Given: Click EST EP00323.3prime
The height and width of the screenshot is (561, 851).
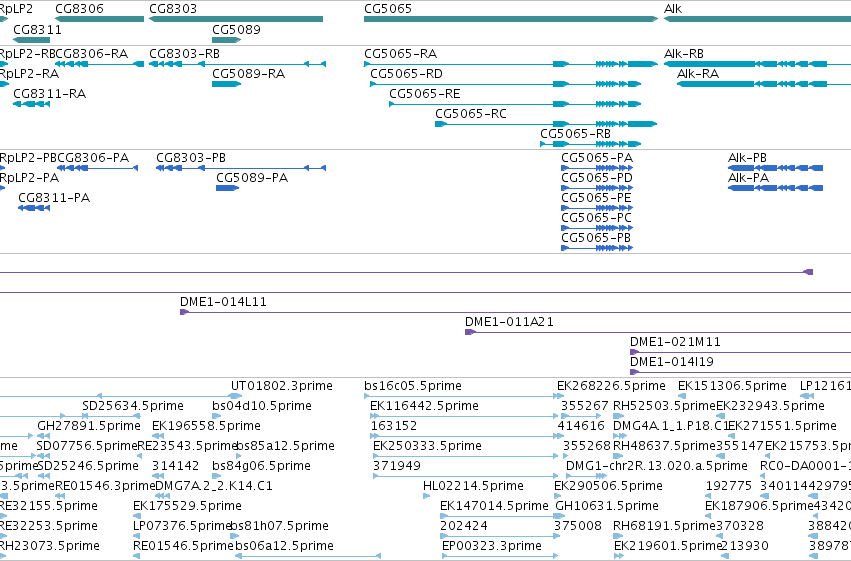Looking at the screenshot, I should [x=492, y=546].
